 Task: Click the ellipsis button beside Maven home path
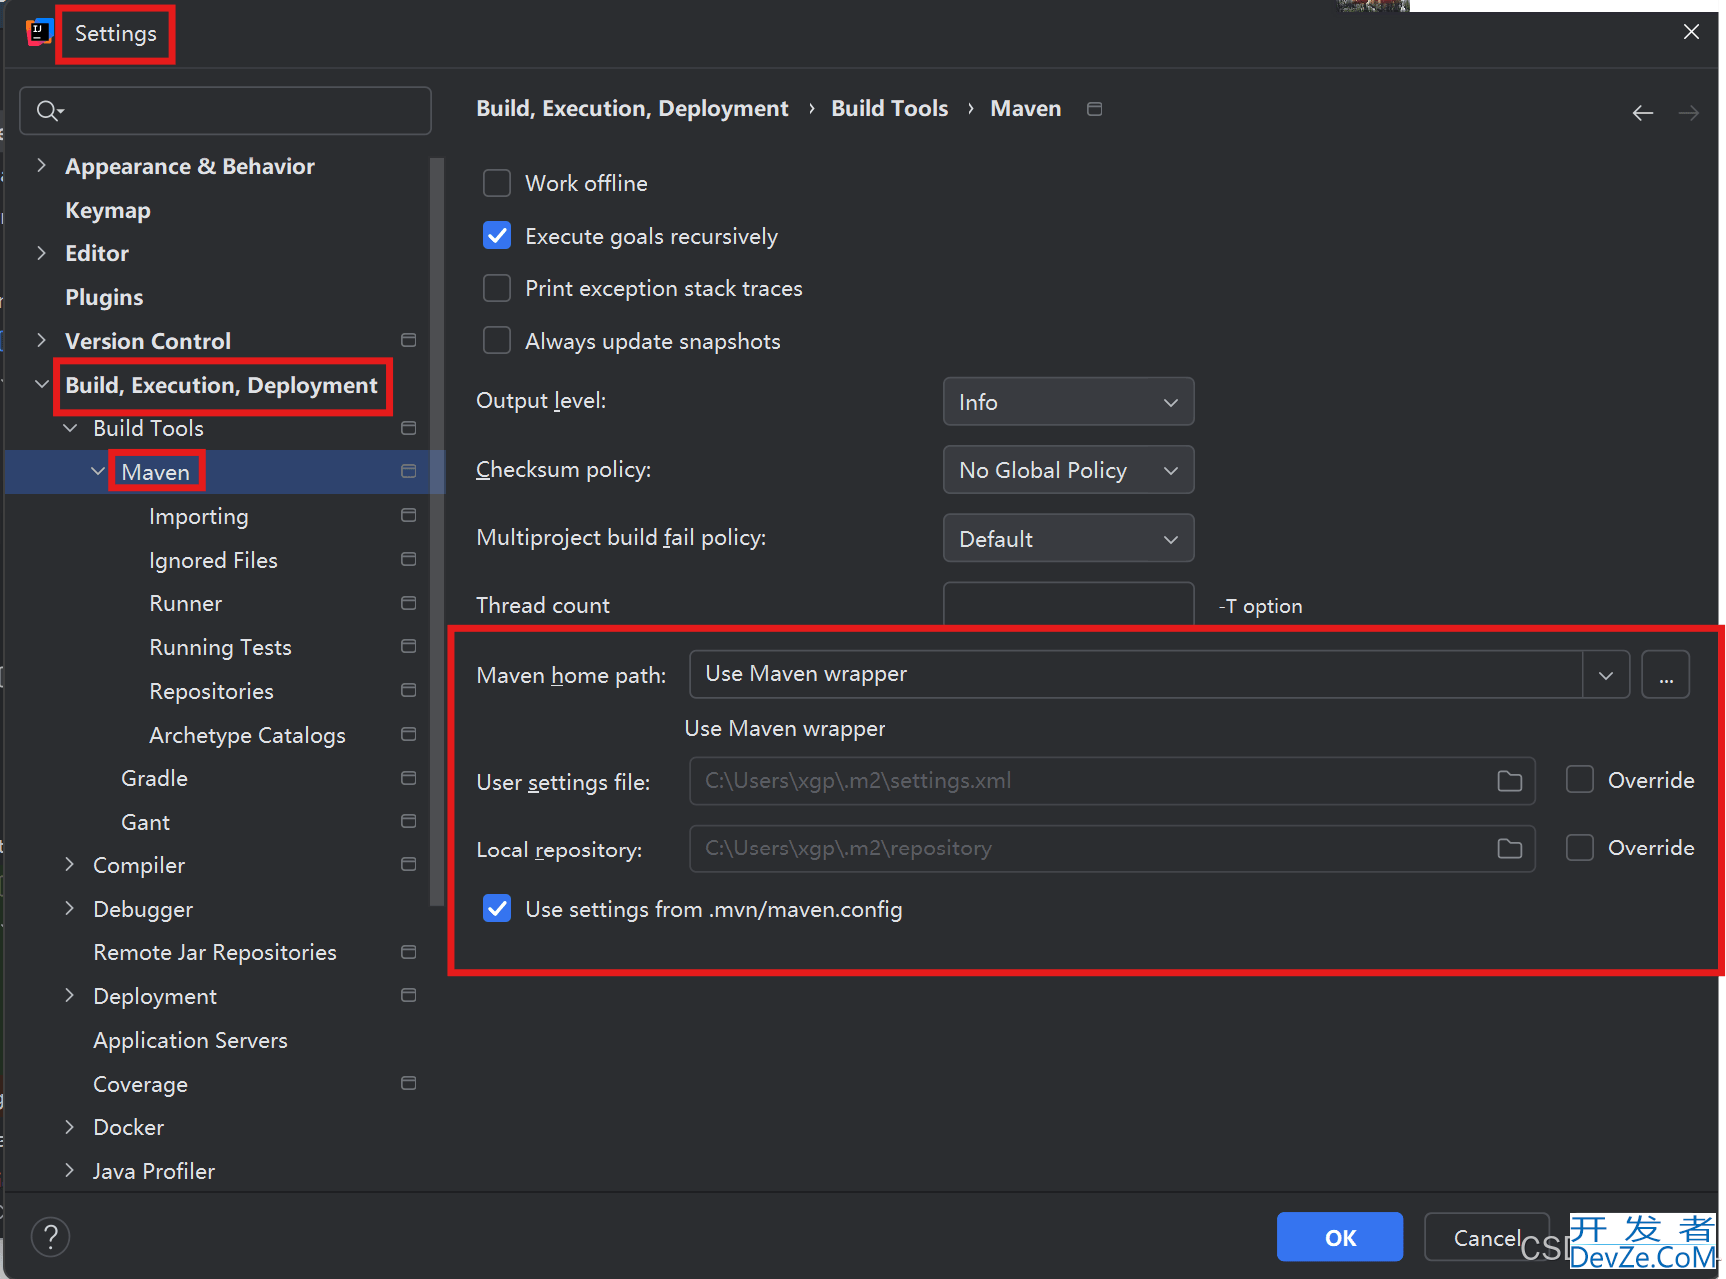point(1665,675)
